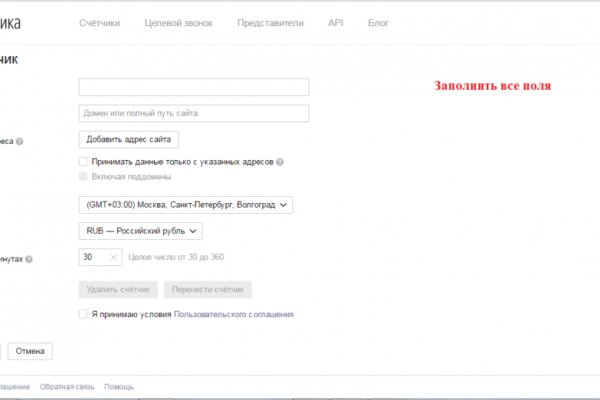Image resolution: width=600 pixels, height=400 pixels.
Task: Click the empty counter name text field
Action: pyautogui.click(x=193, y=87)
